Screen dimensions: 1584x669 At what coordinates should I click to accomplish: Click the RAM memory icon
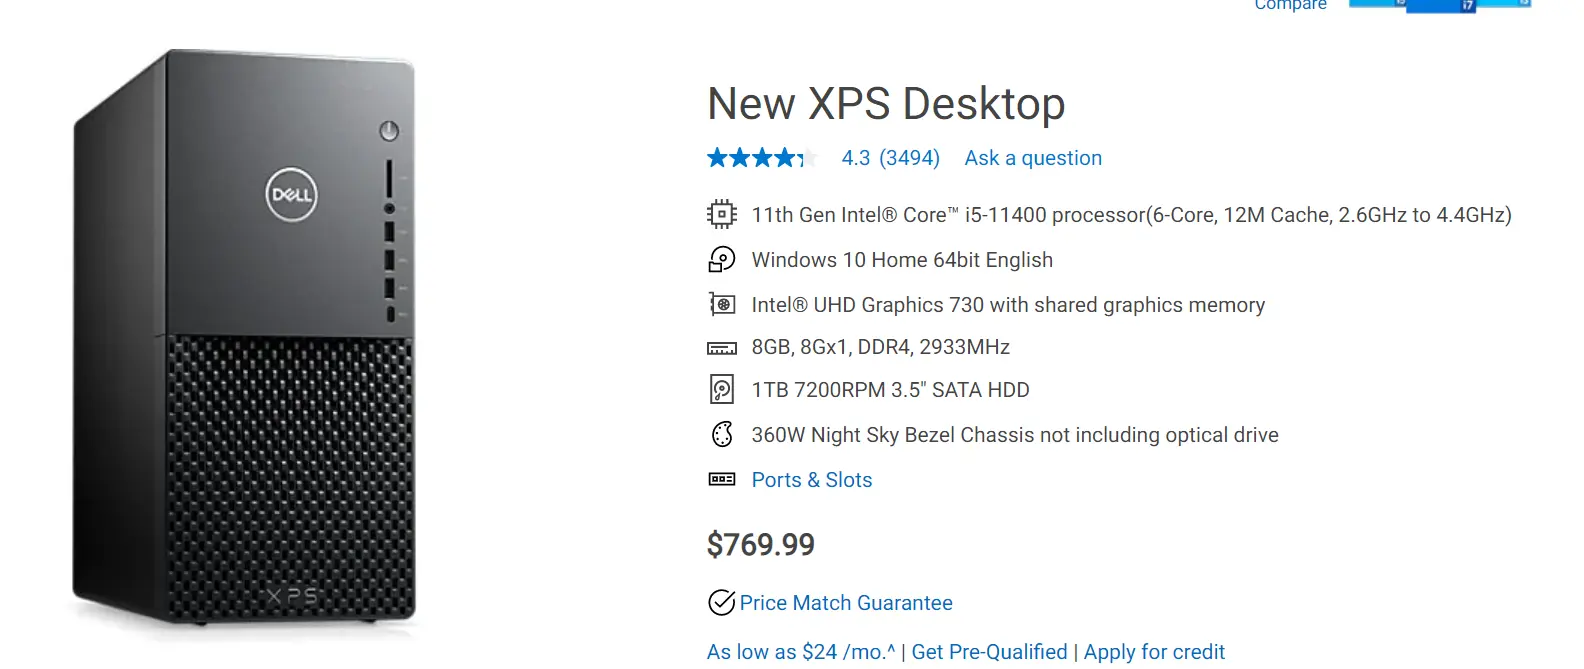point(722,348)
